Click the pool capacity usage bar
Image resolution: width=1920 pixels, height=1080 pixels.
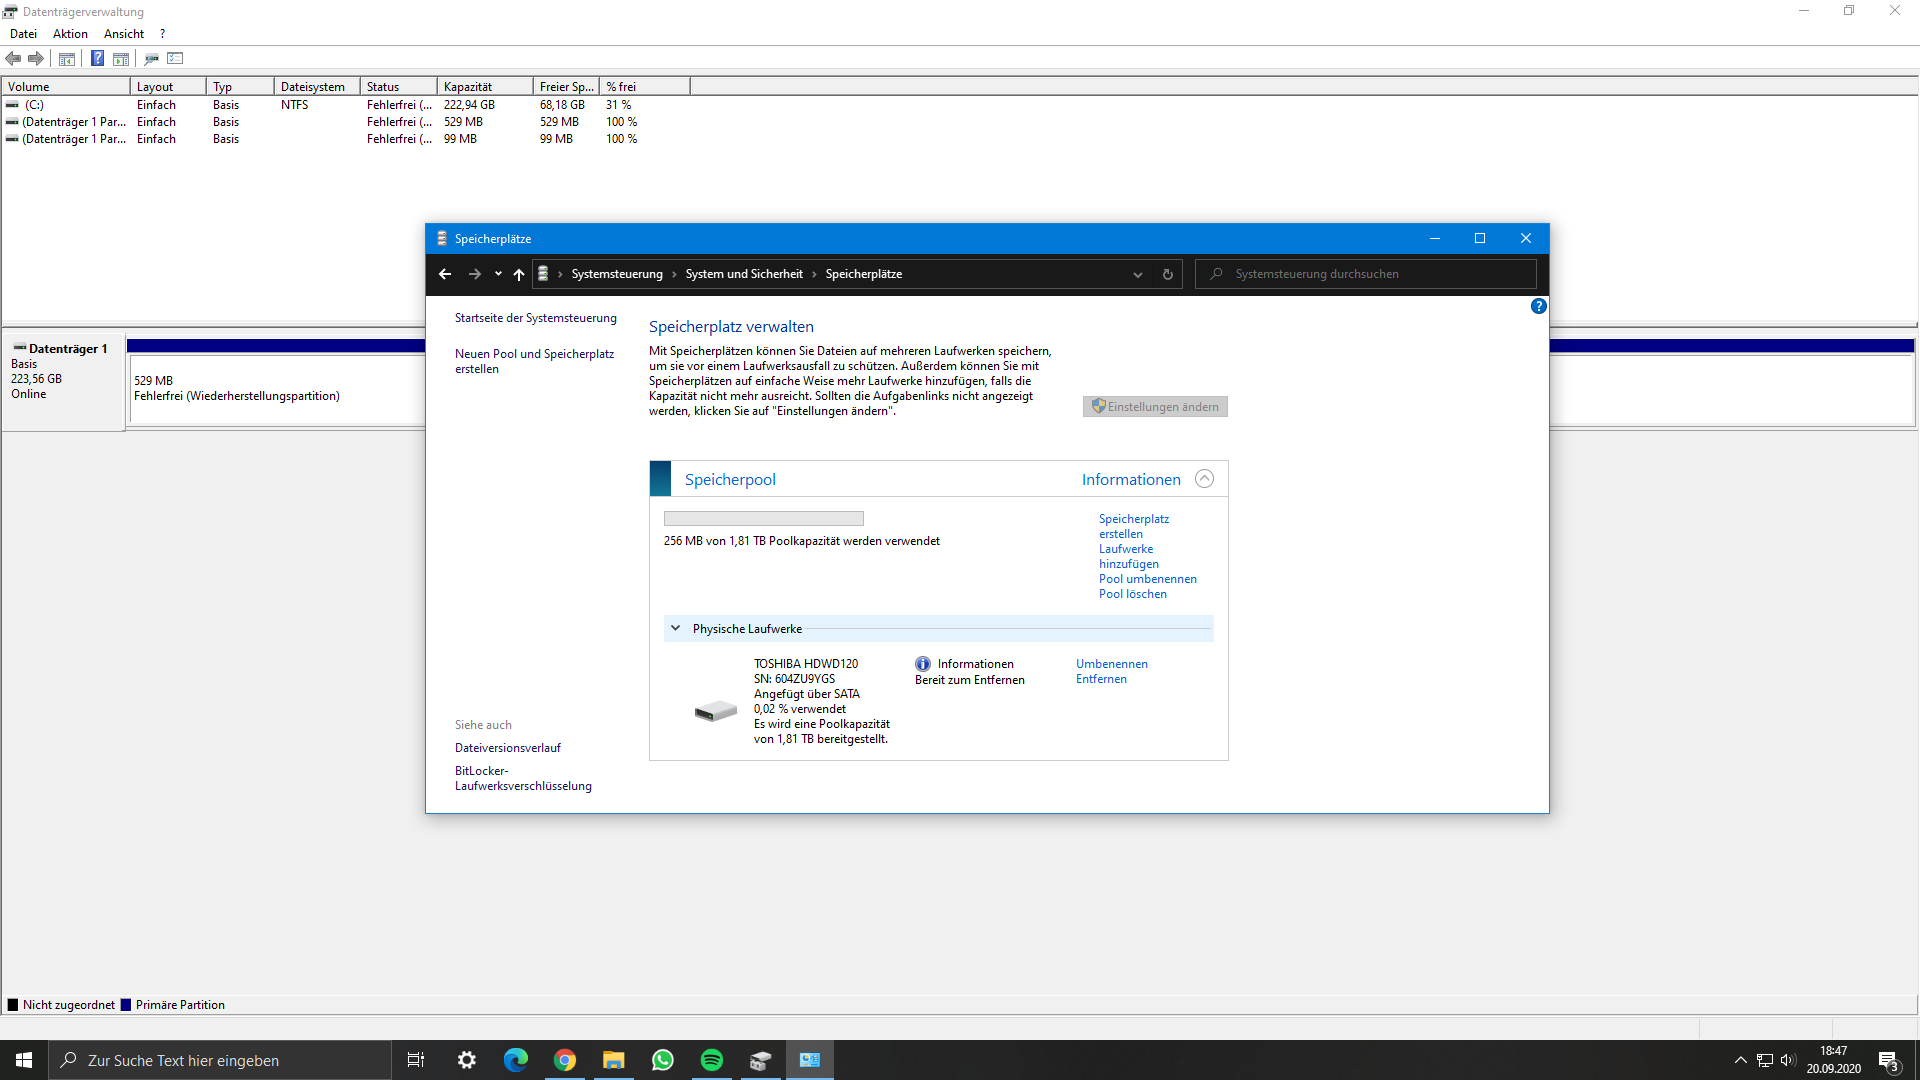tap(763, 518)
